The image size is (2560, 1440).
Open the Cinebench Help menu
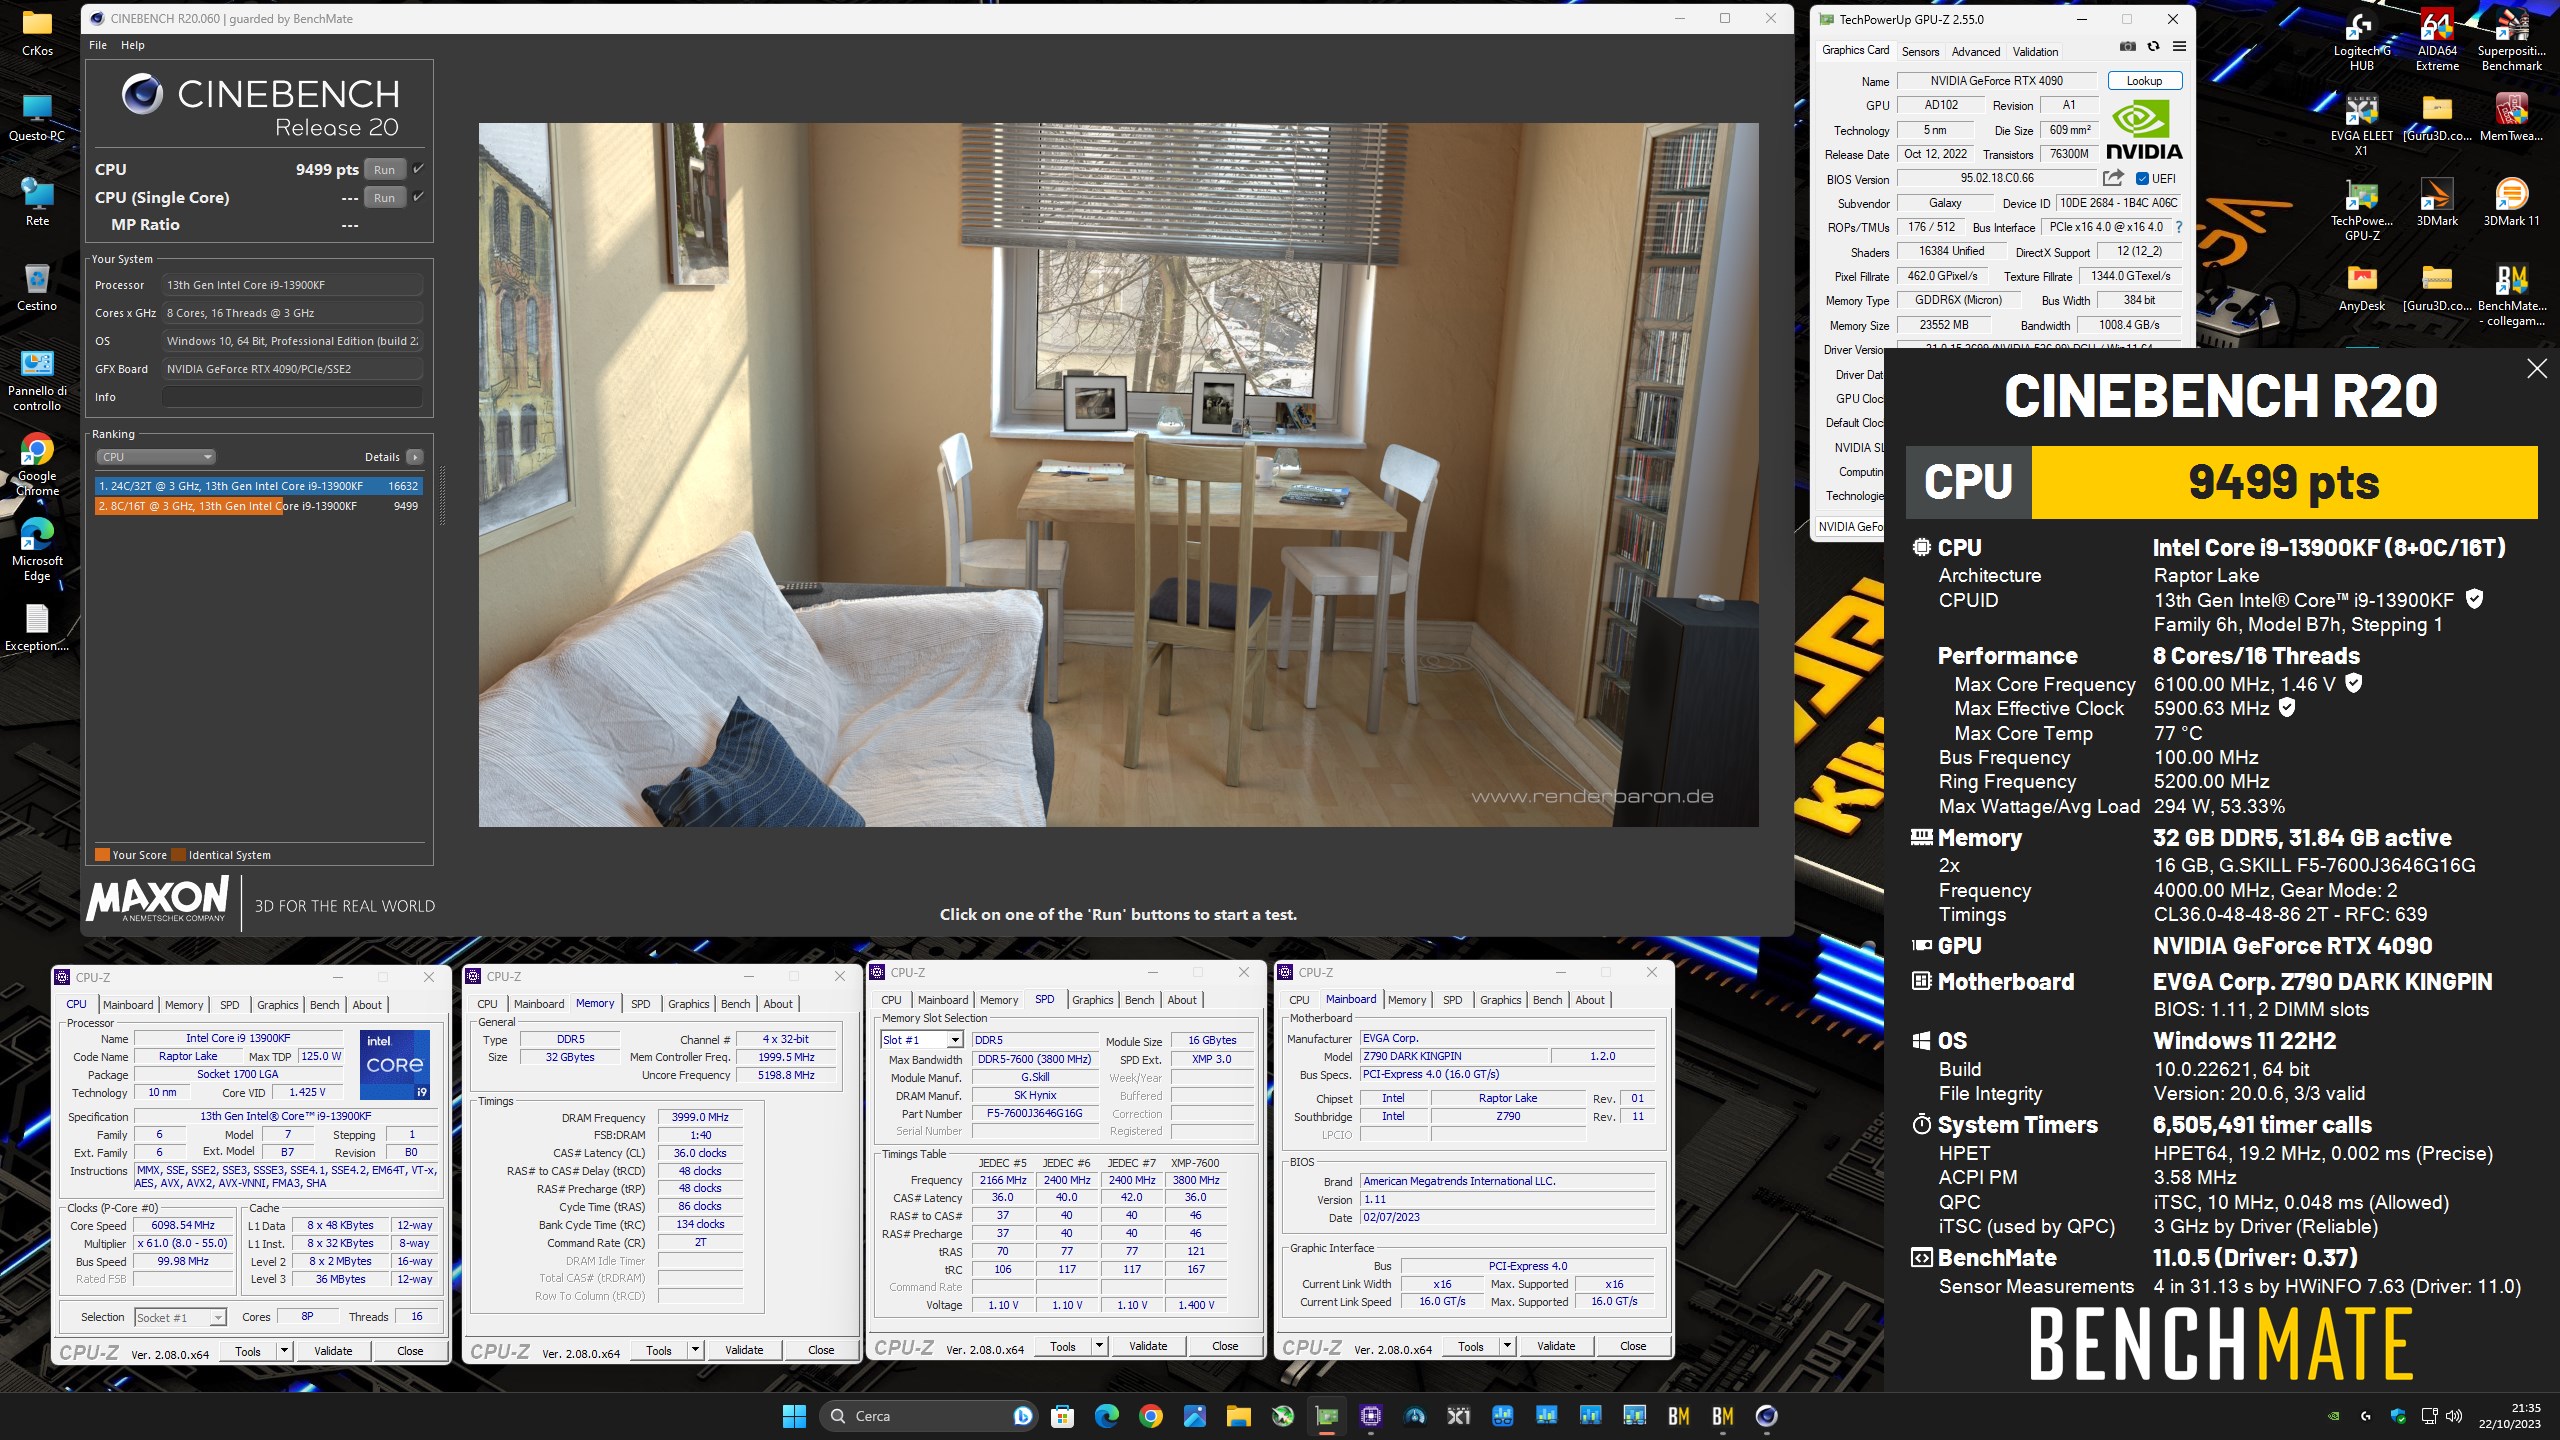pos(133,45)
